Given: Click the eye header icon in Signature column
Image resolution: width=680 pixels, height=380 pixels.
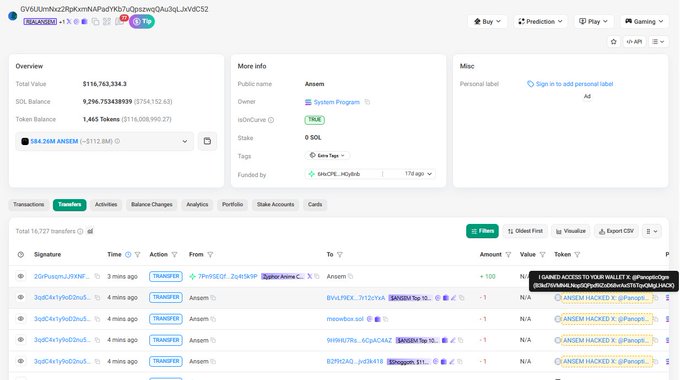Looking at the screenshot, I should click(x=21, y=255).
